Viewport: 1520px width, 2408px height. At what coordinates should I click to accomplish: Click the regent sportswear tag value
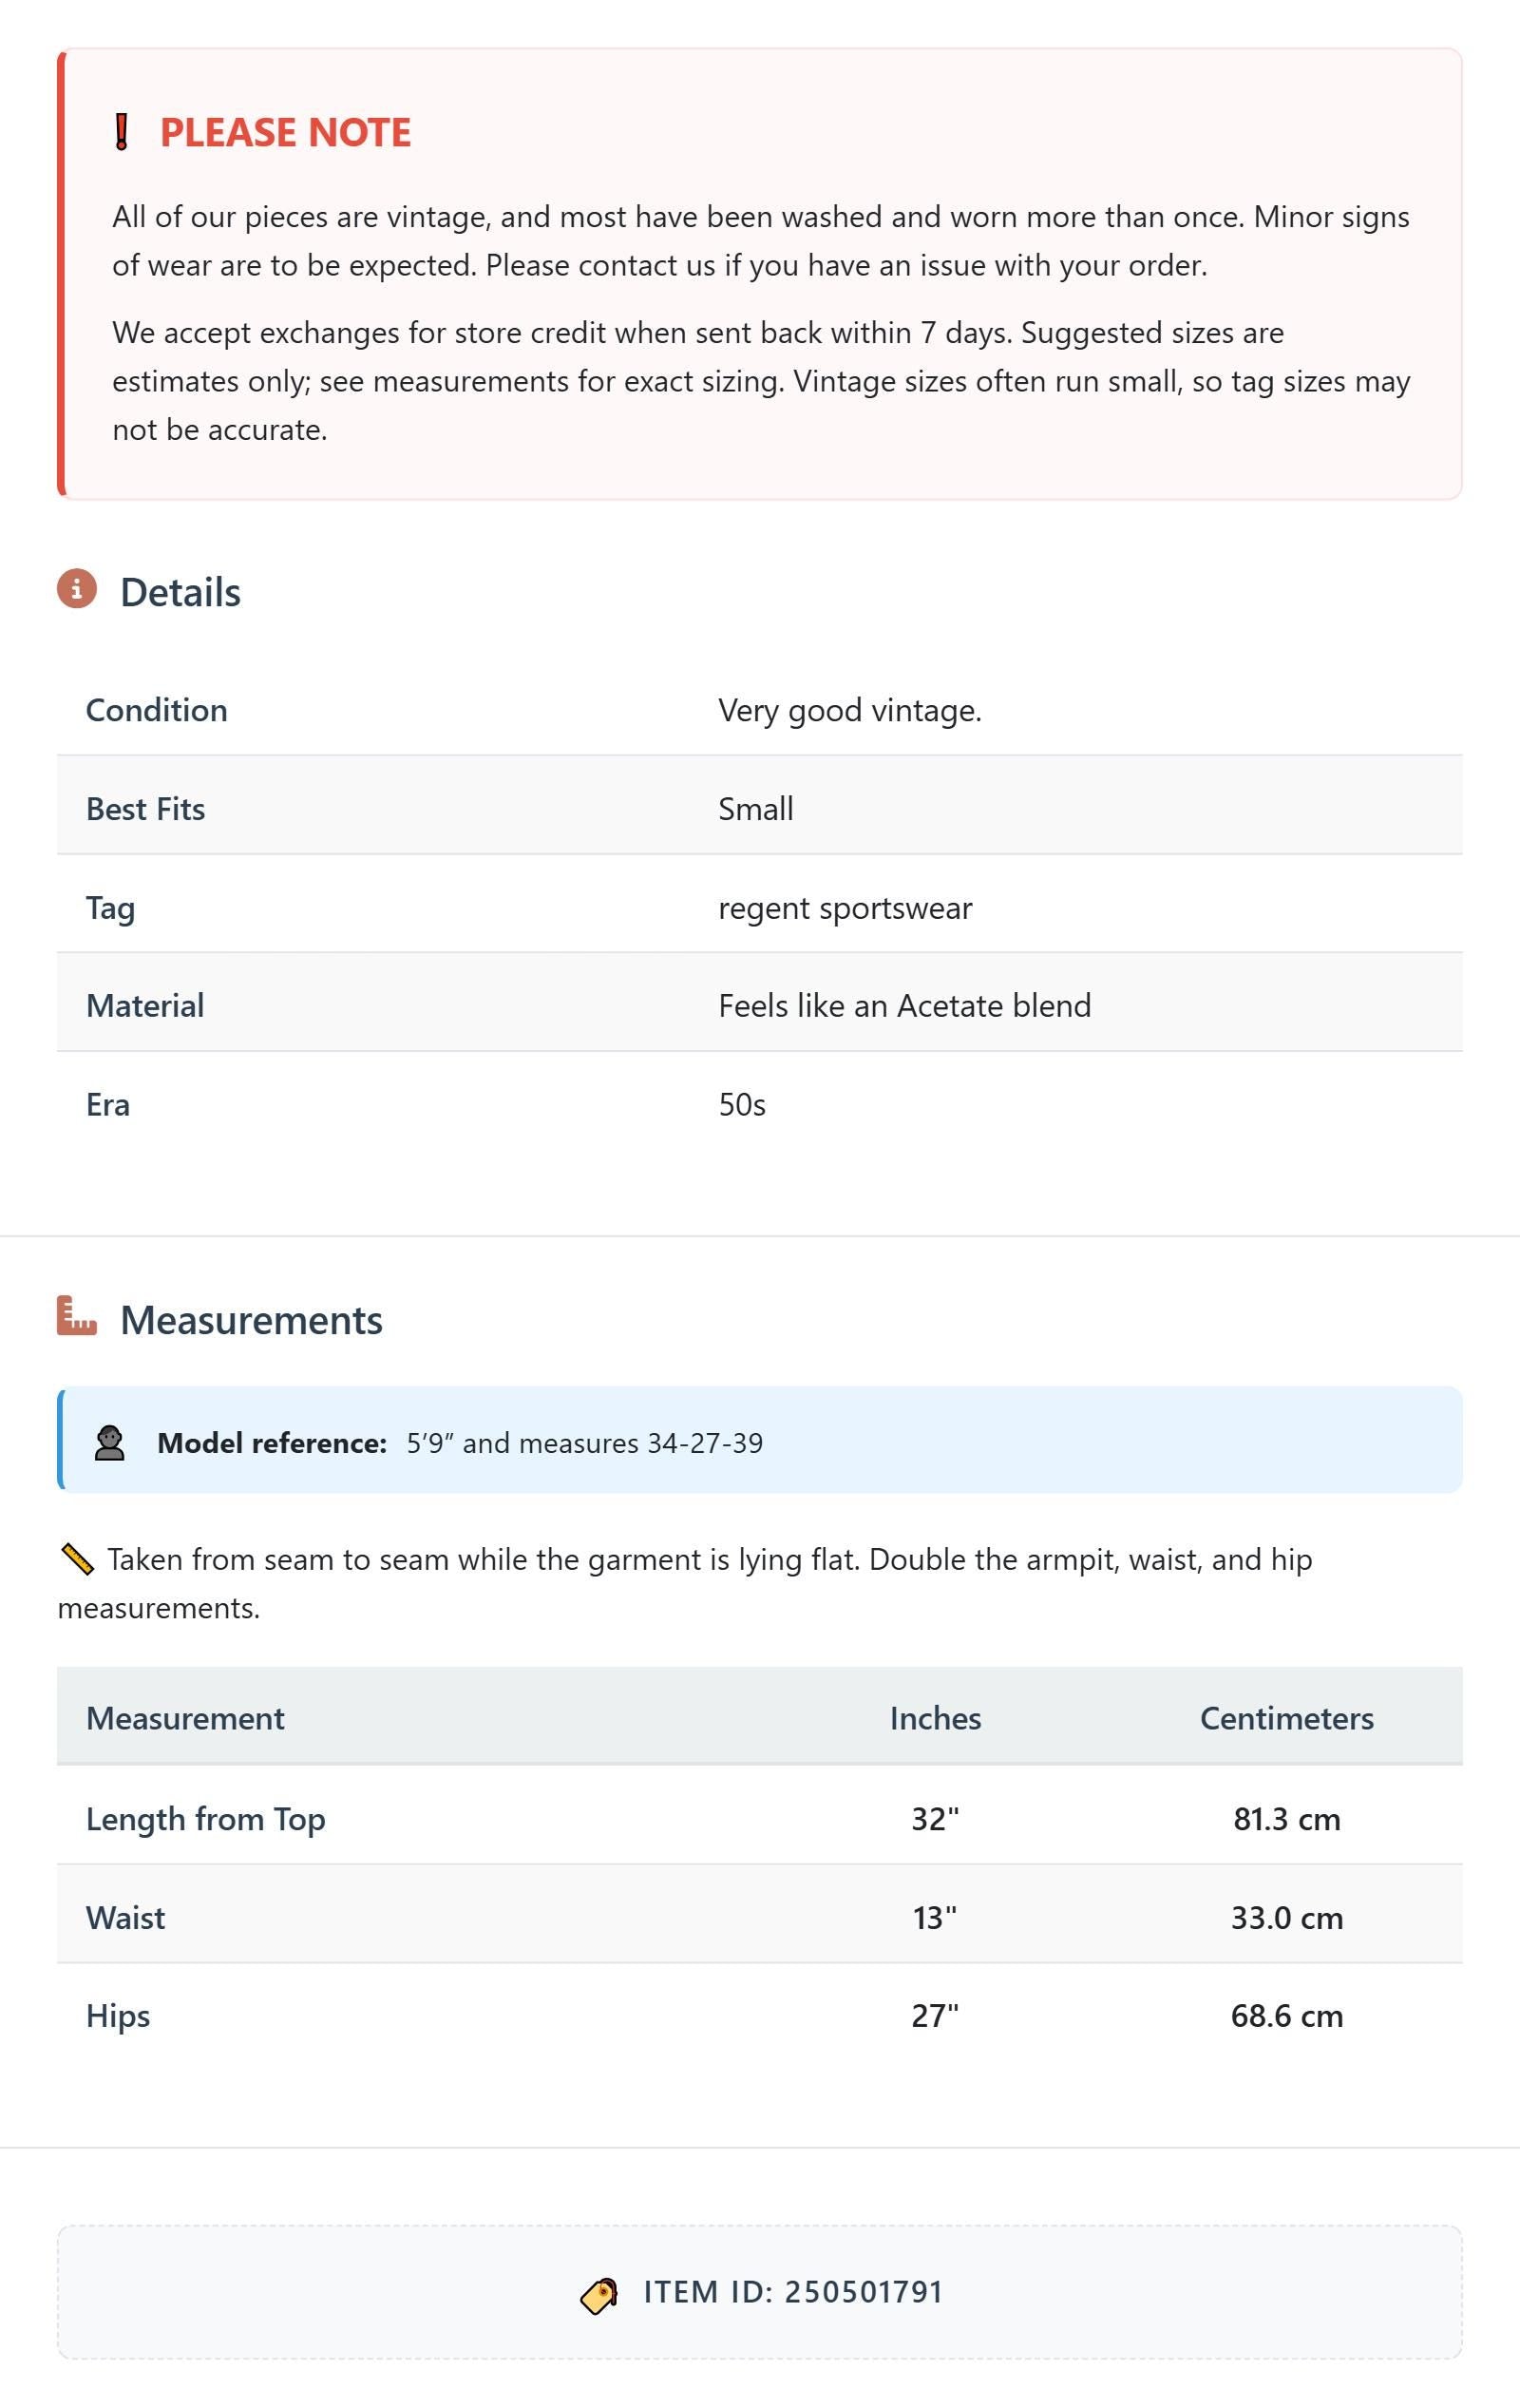845,908
